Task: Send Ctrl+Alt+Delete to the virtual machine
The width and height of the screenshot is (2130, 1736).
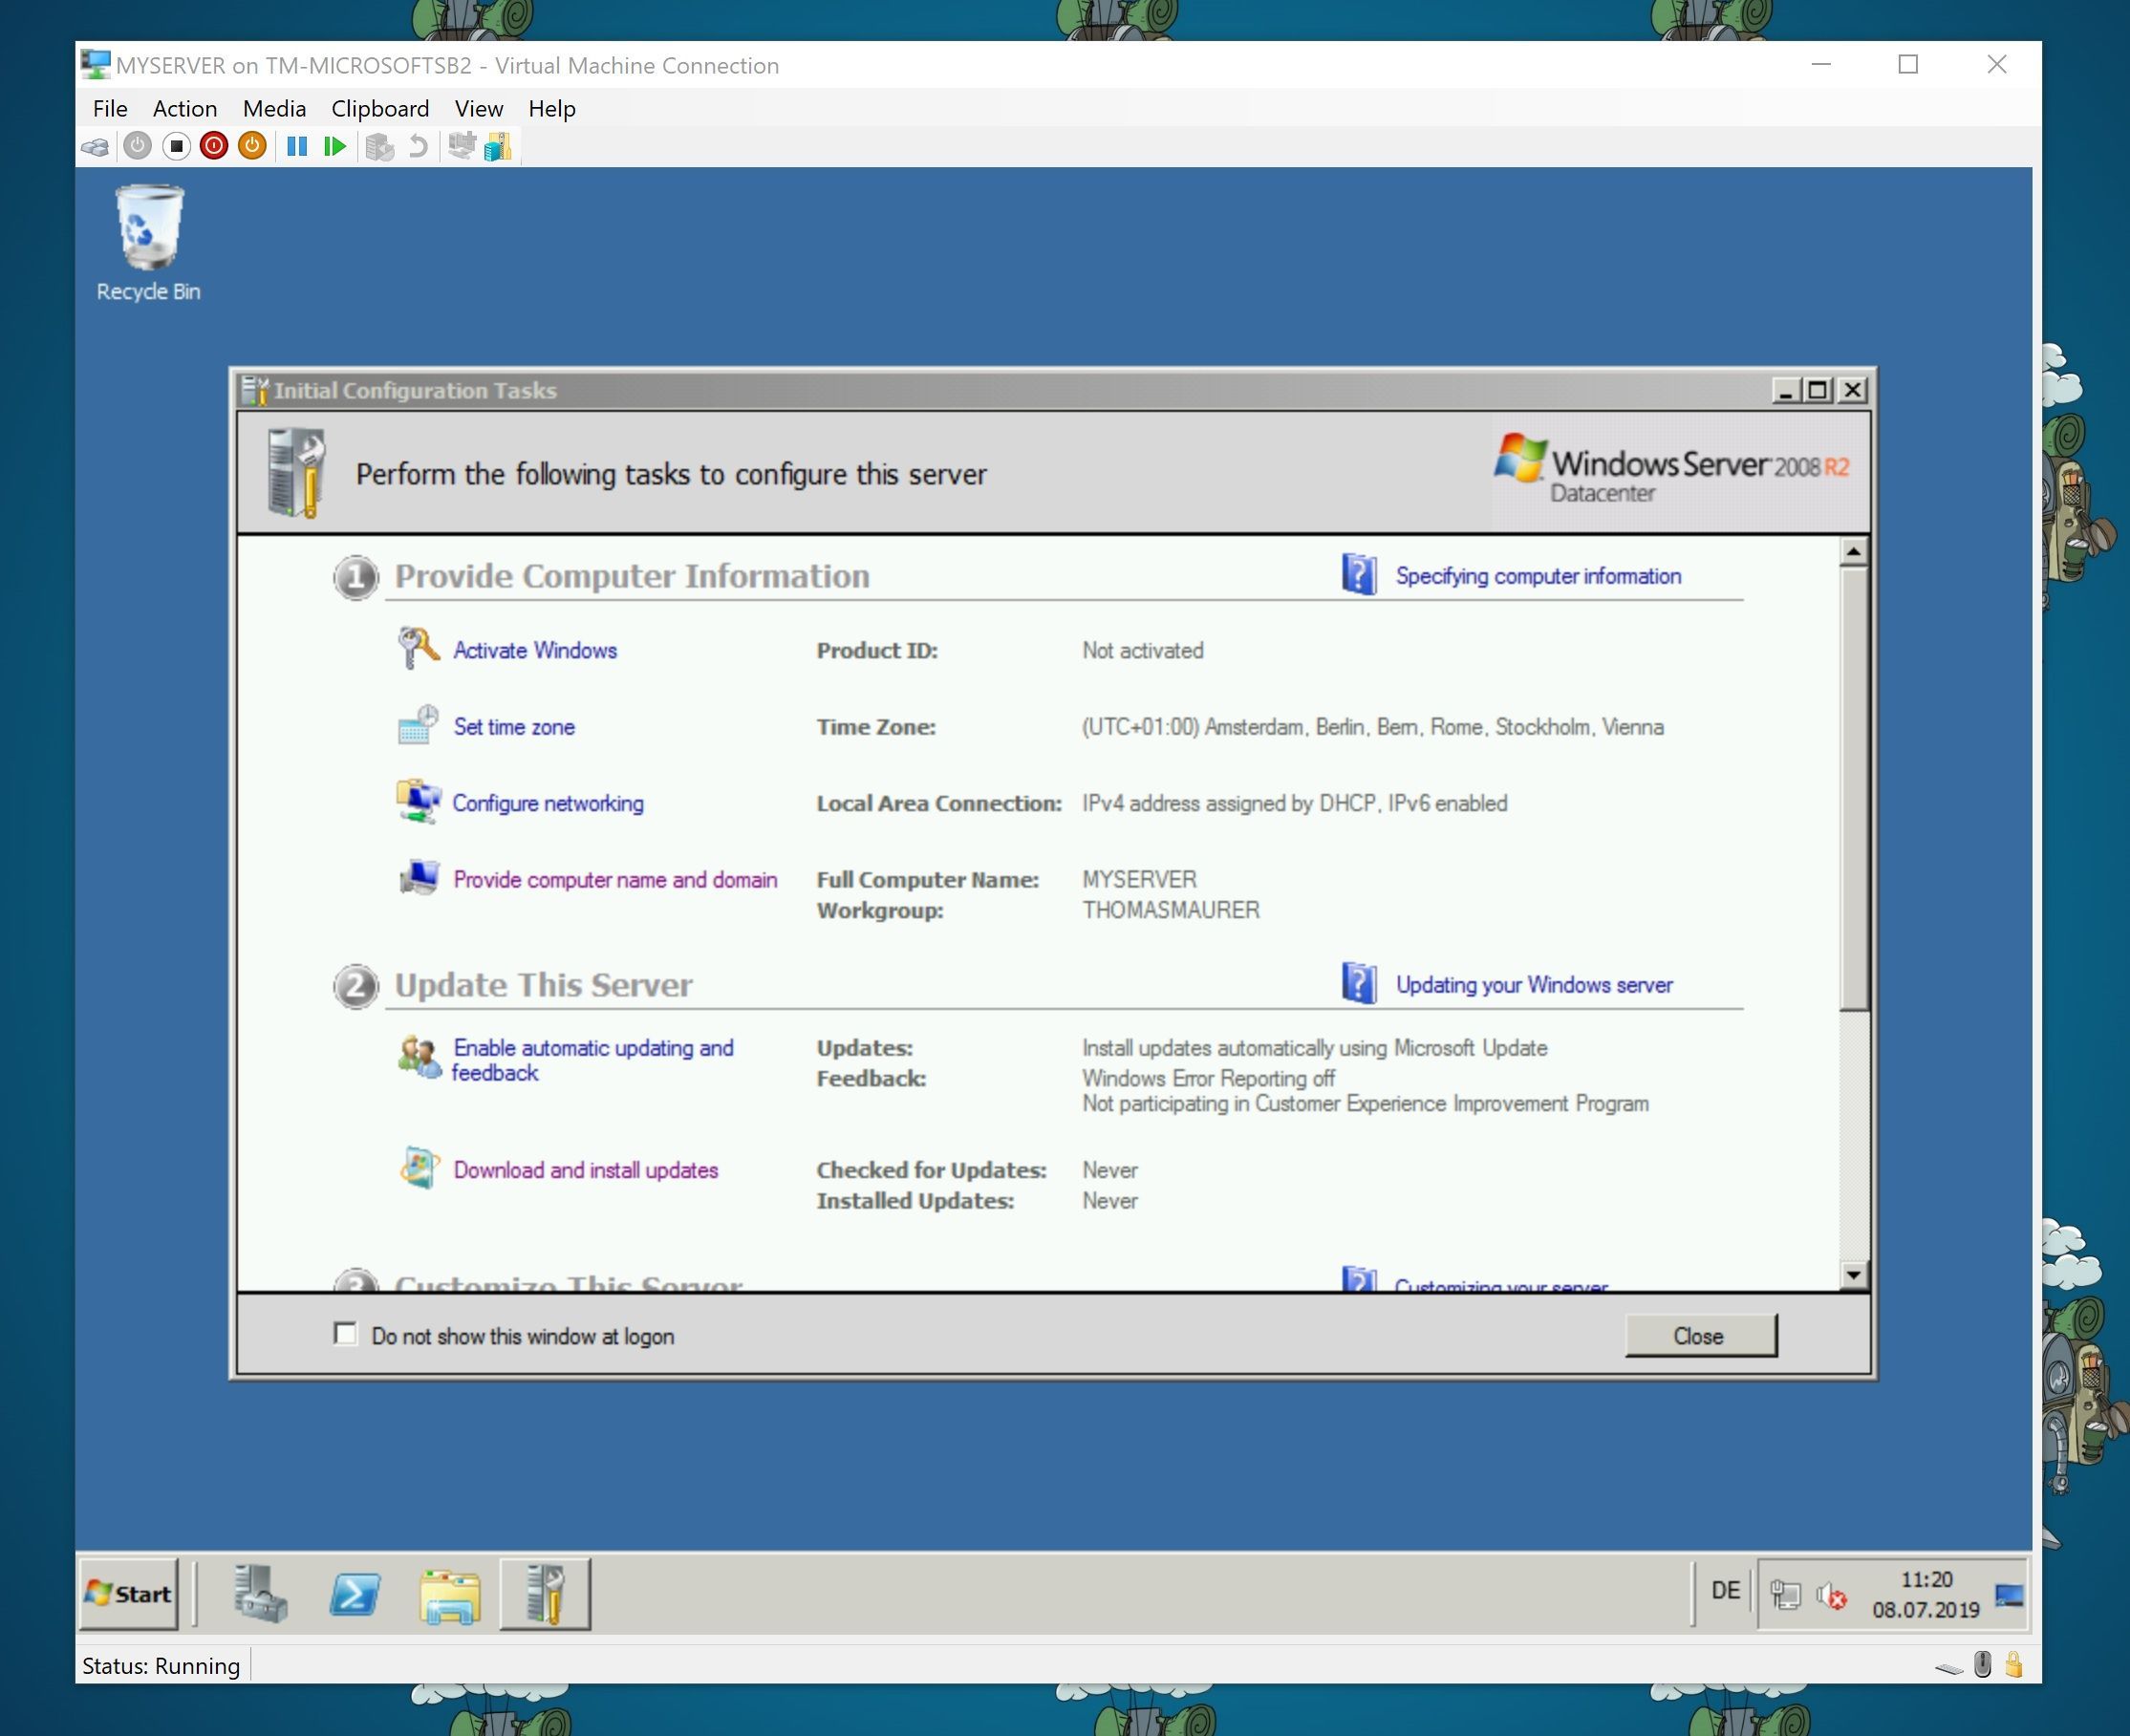Action: coord(95,147)
